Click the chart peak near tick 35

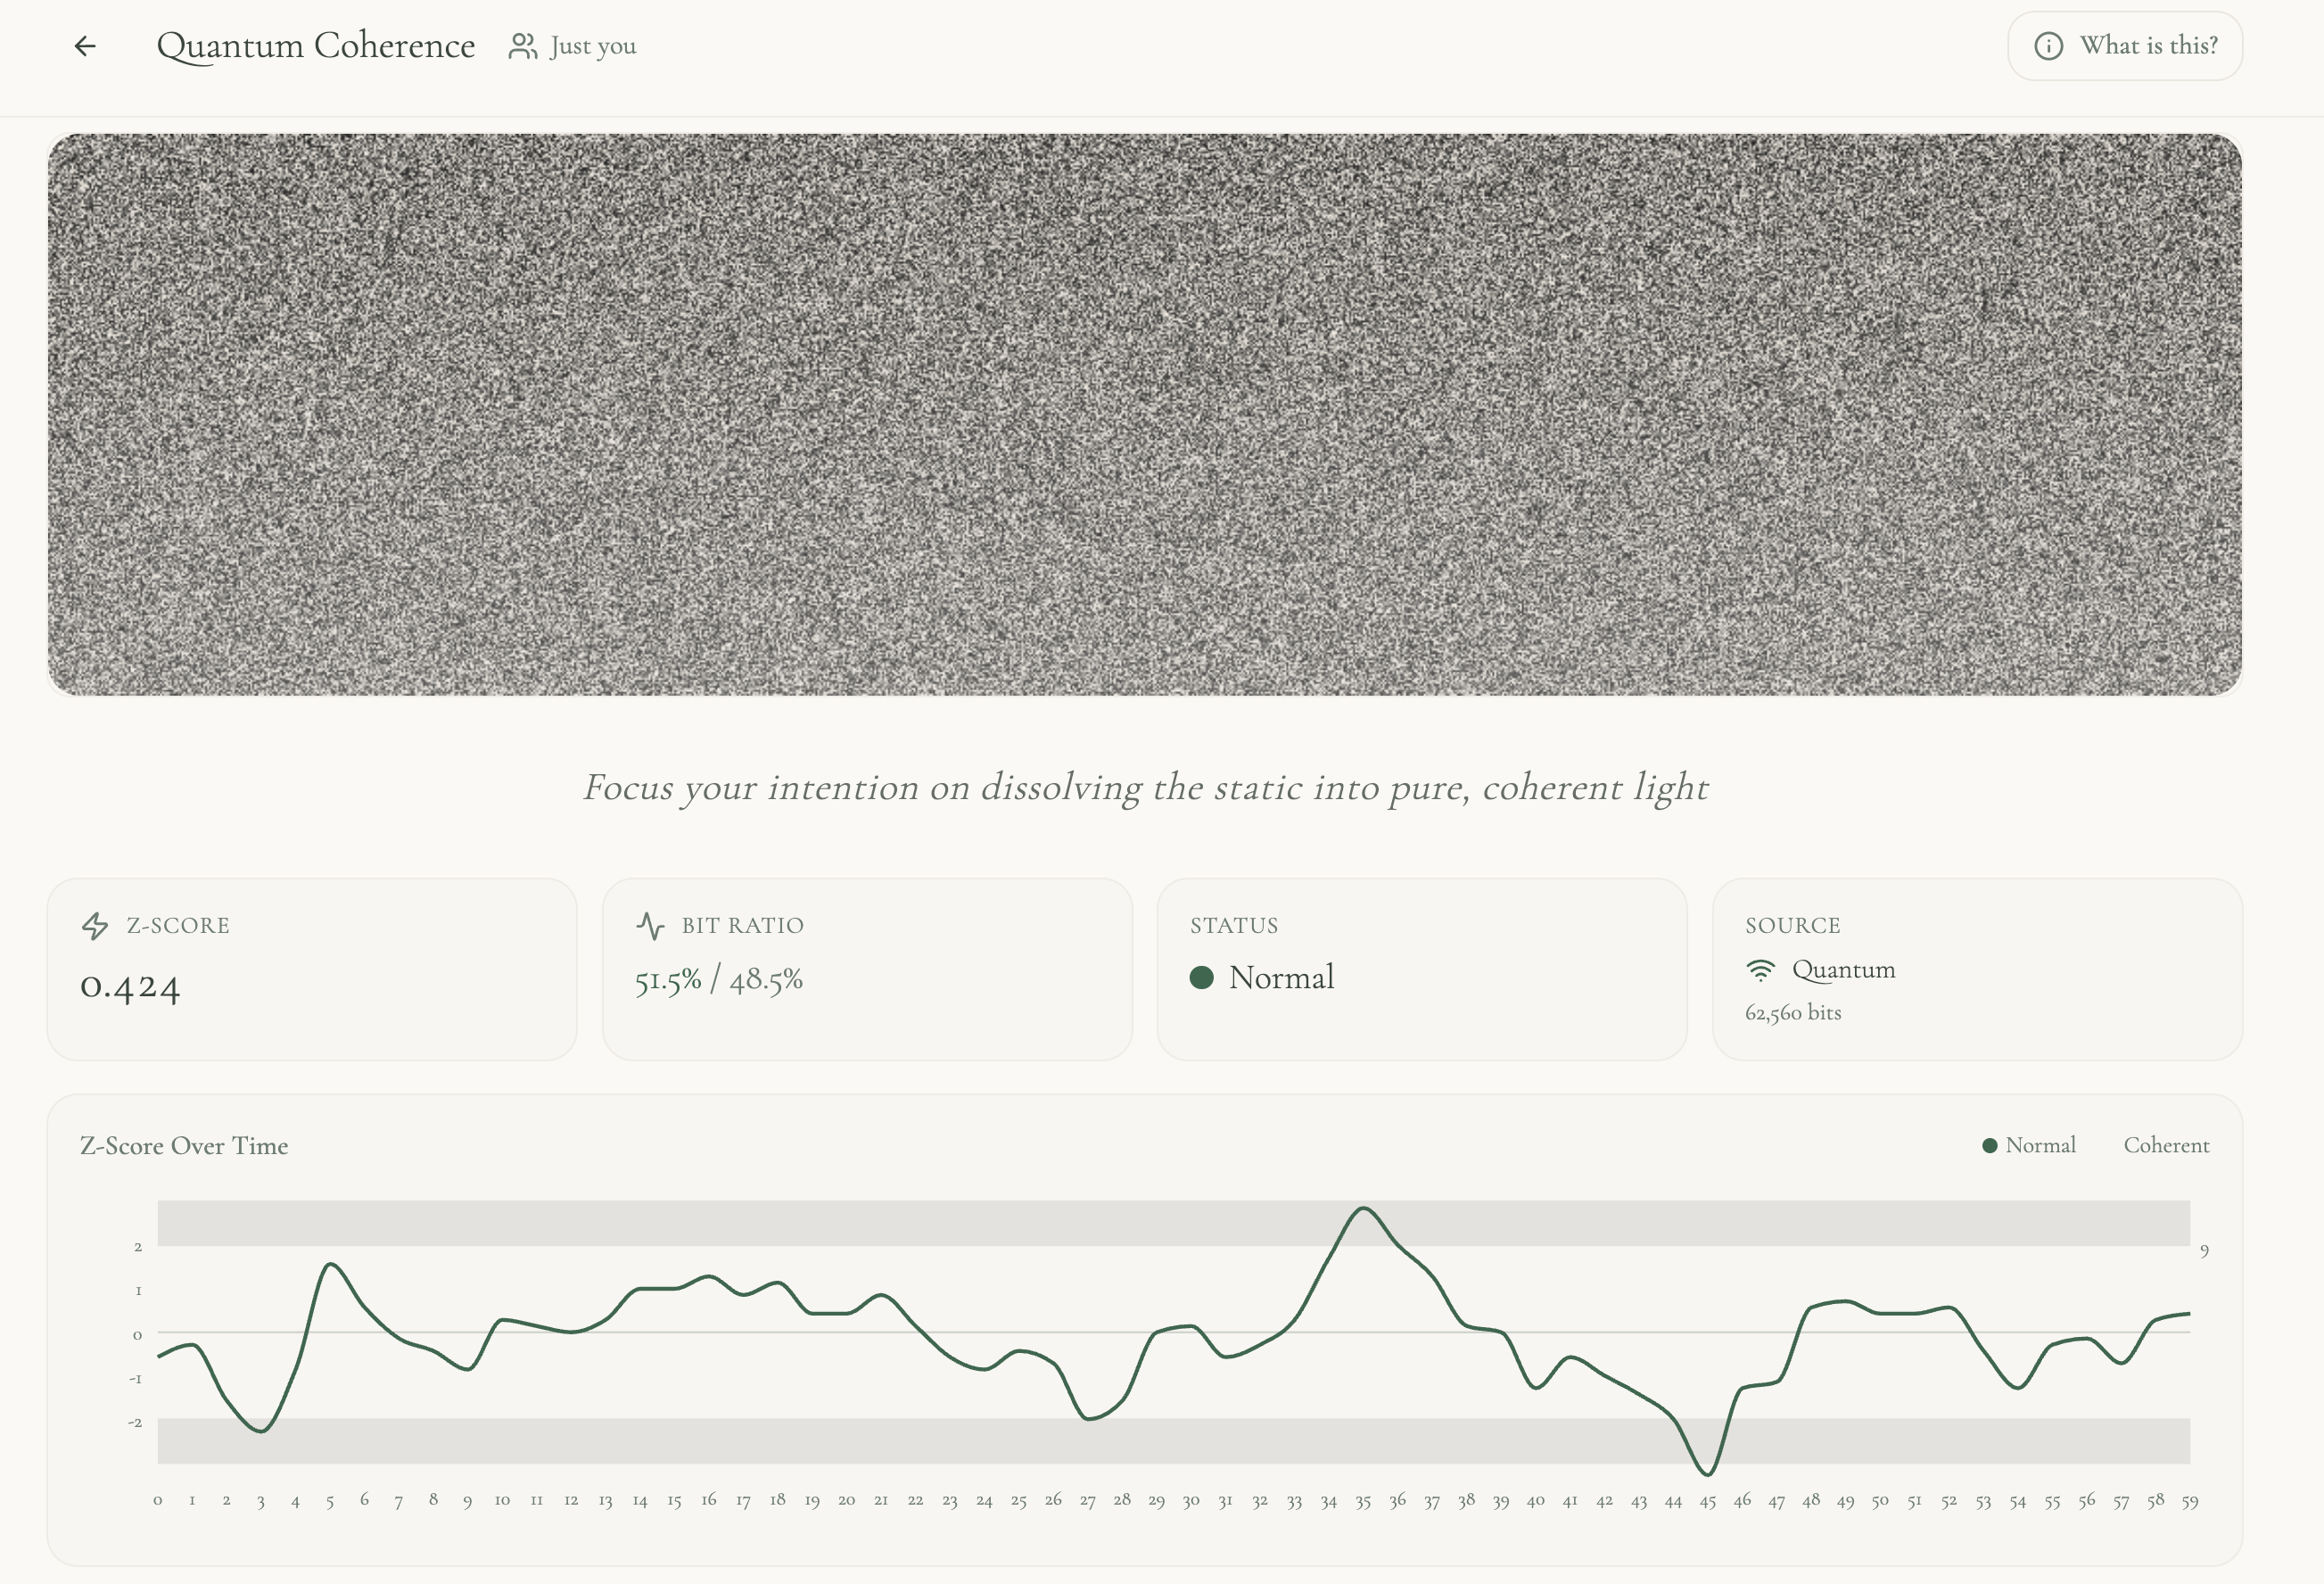click(x=1364, y=1209)
